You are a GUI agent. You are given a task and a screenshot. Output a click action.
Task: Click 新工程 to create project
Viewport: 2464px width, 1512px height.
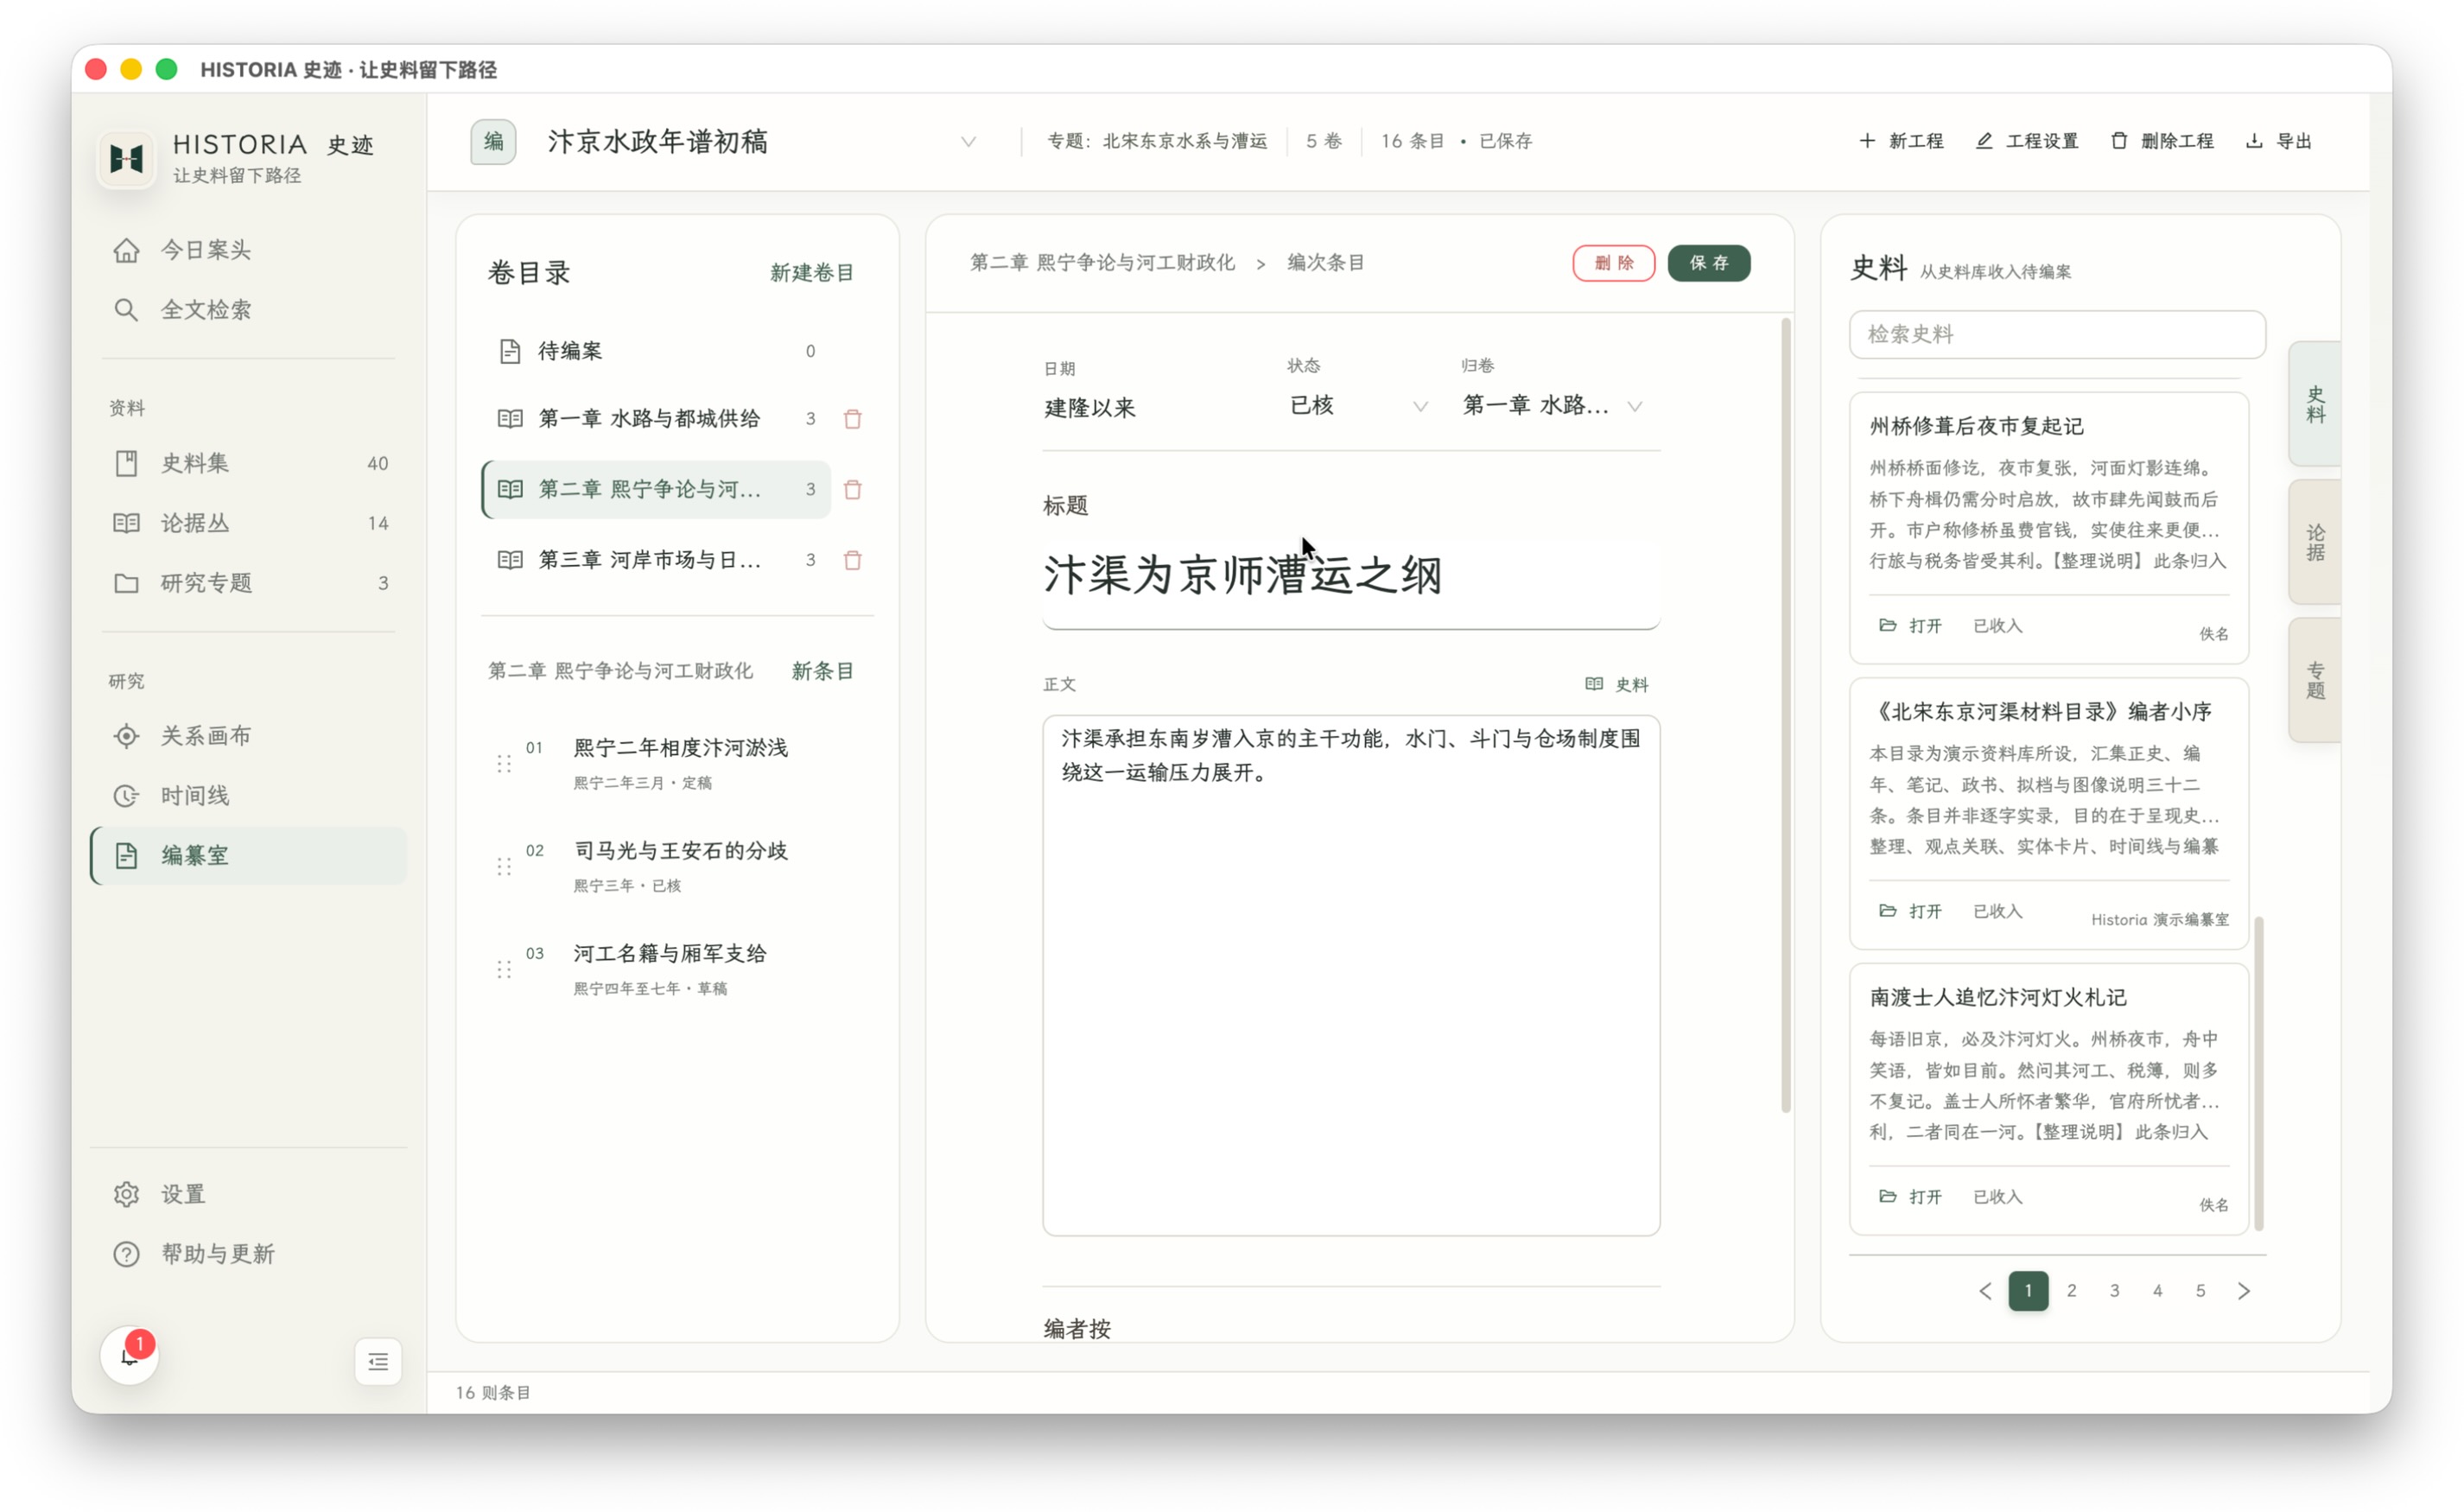[1901, 142]
